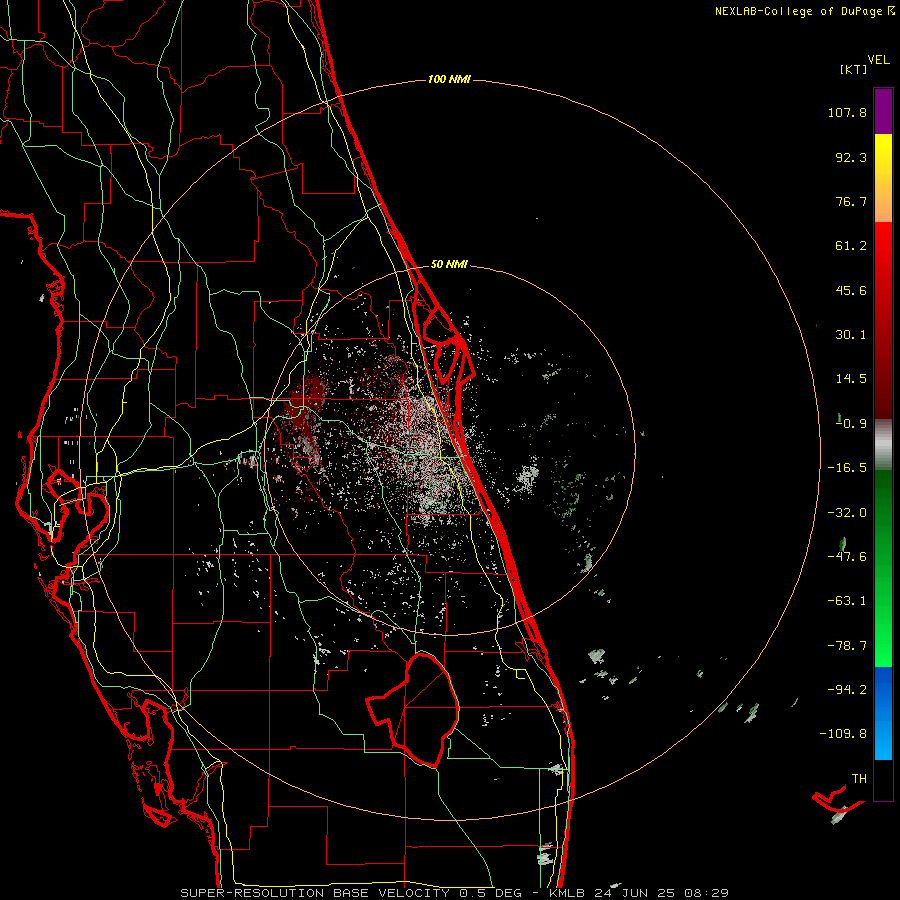Select the SUPER-RESOLUTION BASE VELOCITY caption text
The image size is (900, 900).
(315, 893)
